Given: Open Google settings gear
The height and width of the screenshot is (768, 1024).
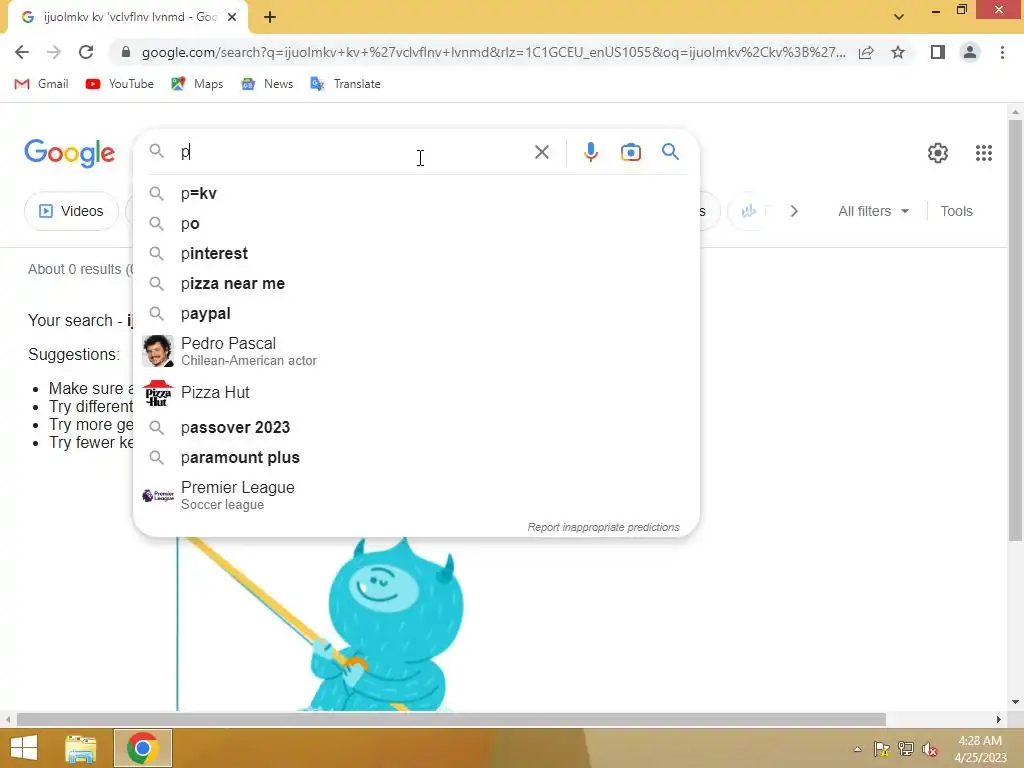Looking at the screenshot, I should [x=938, y=153].
